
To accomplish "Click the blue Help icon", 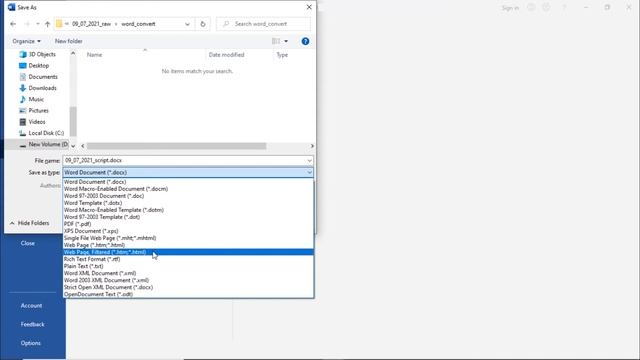I will point(305,41).
